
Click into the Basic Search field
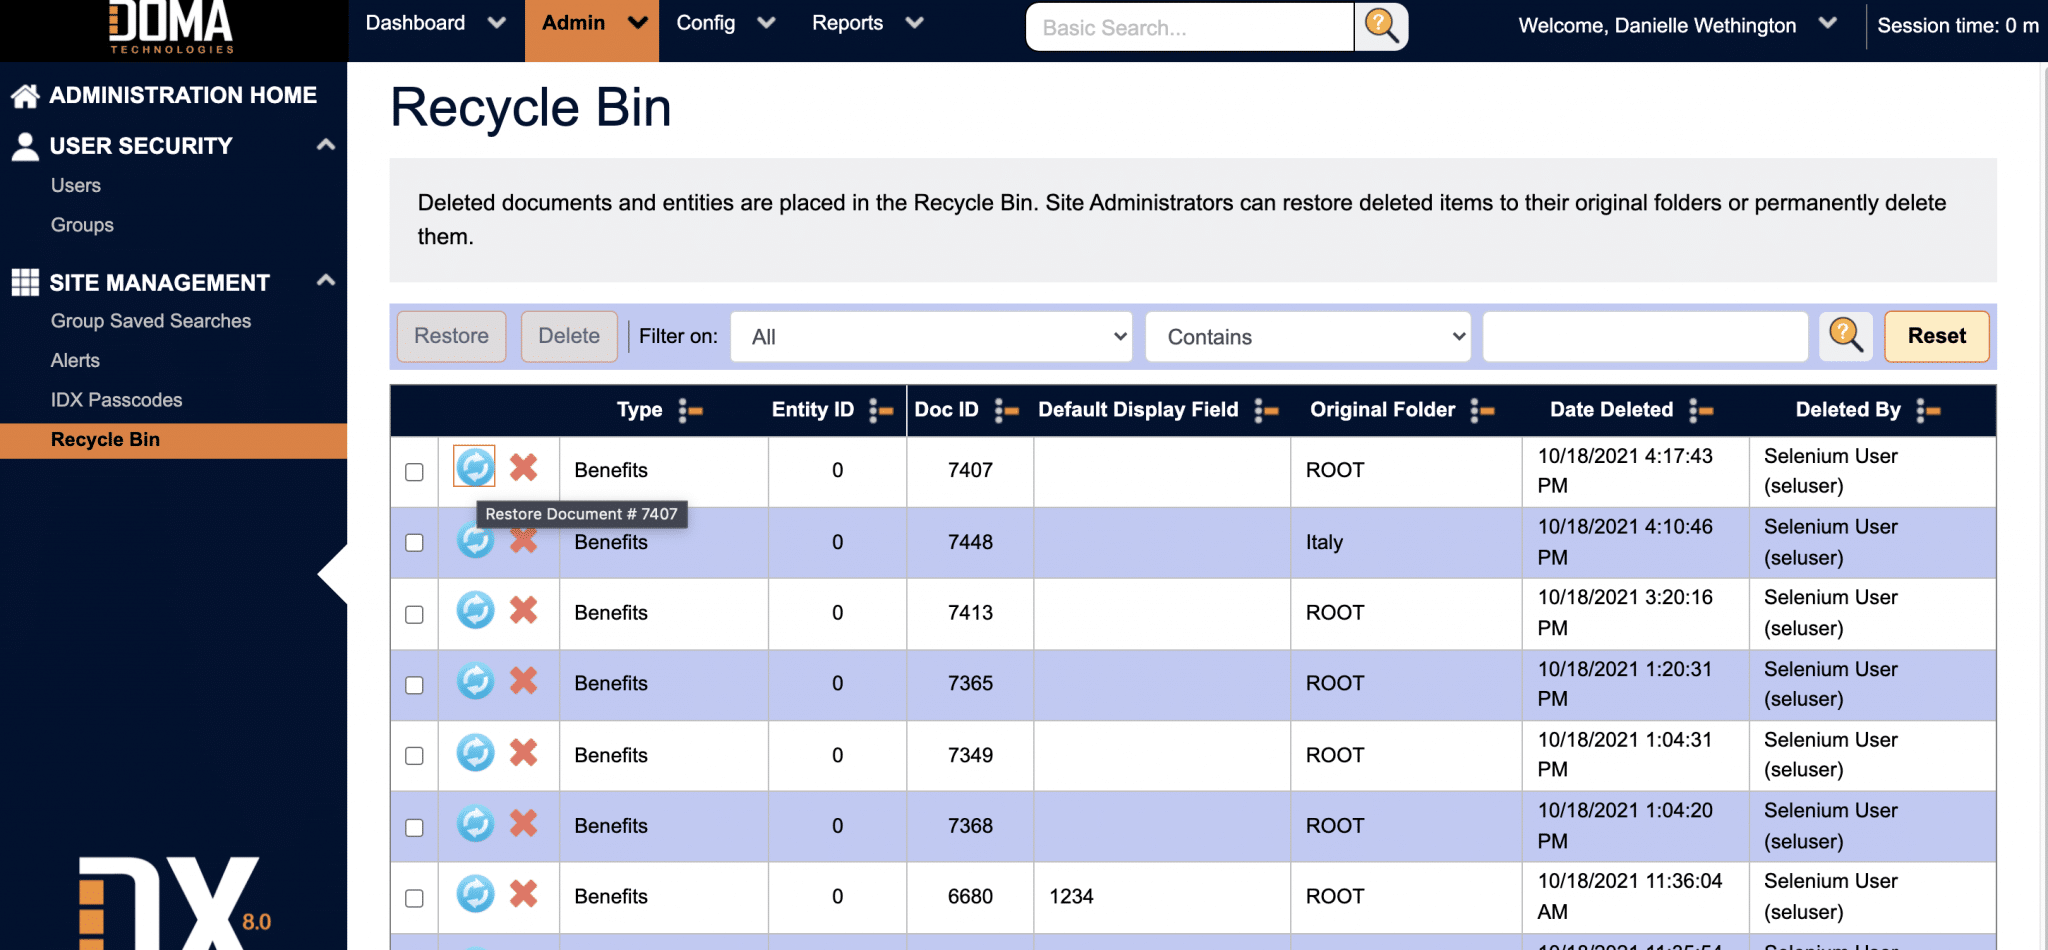pyautogui.click(x=1189, y=27)
